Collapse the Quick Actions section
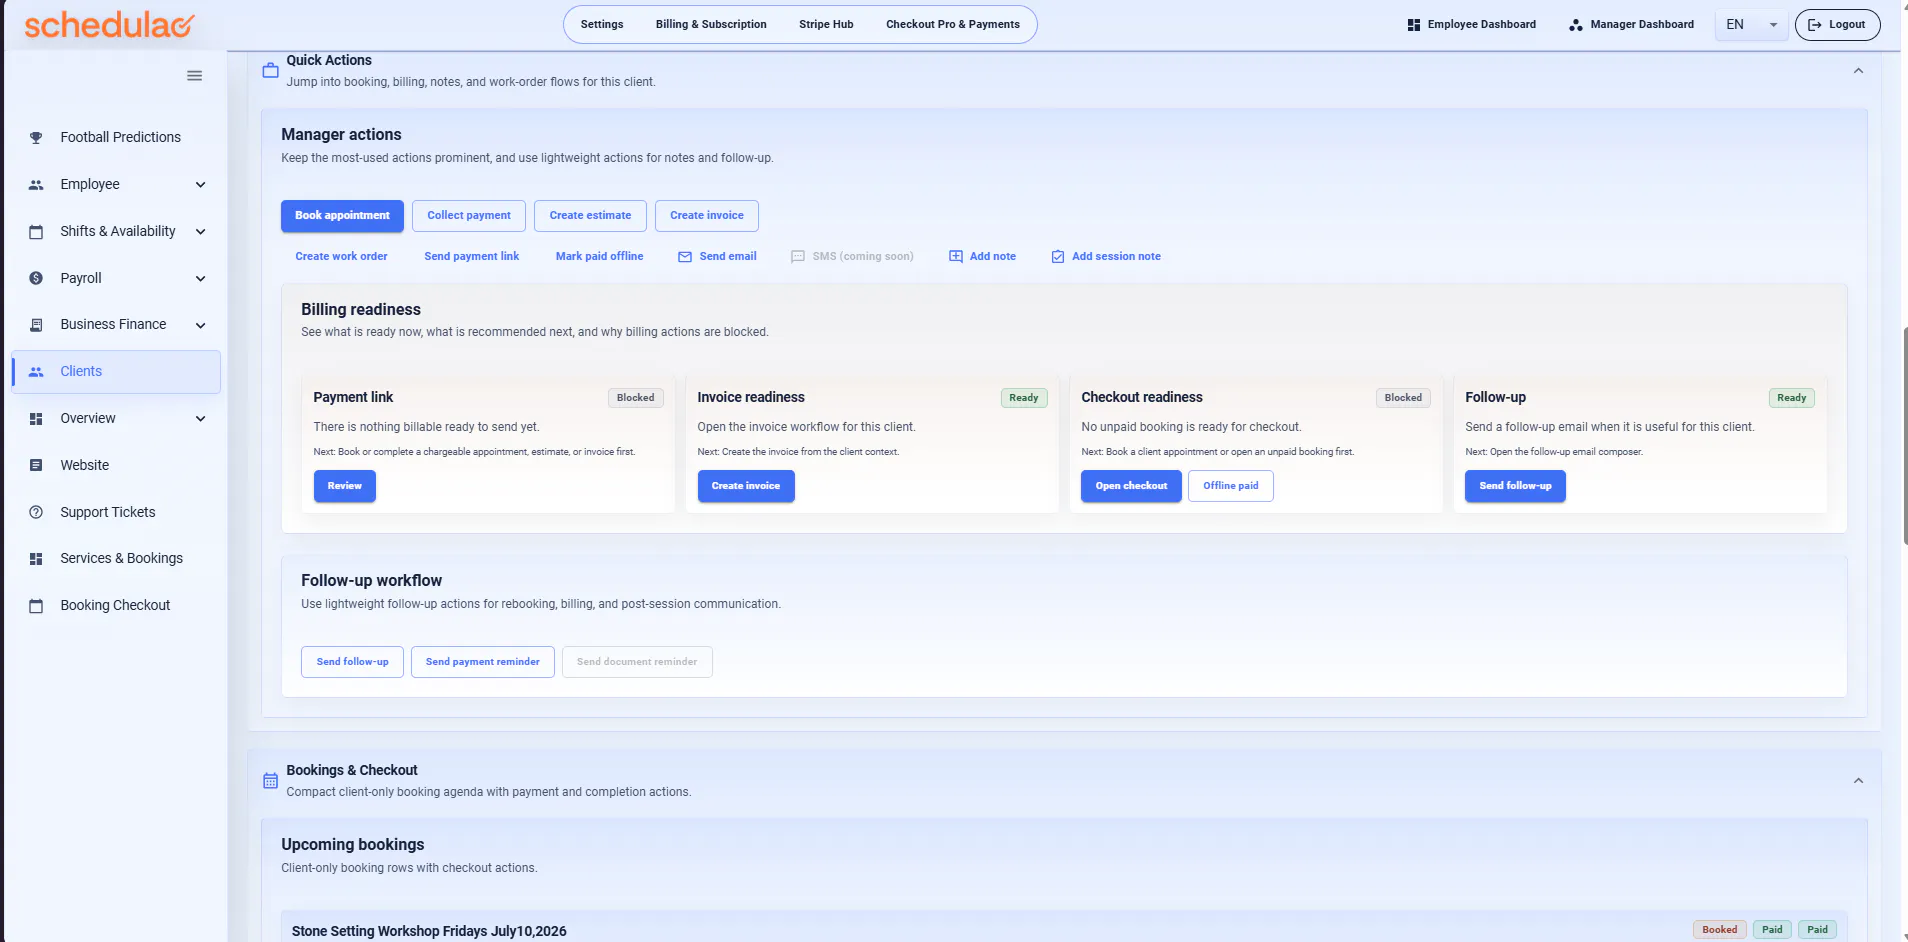The width and height of the screenshot is (1908, 942). click(x=1858, y=71)
